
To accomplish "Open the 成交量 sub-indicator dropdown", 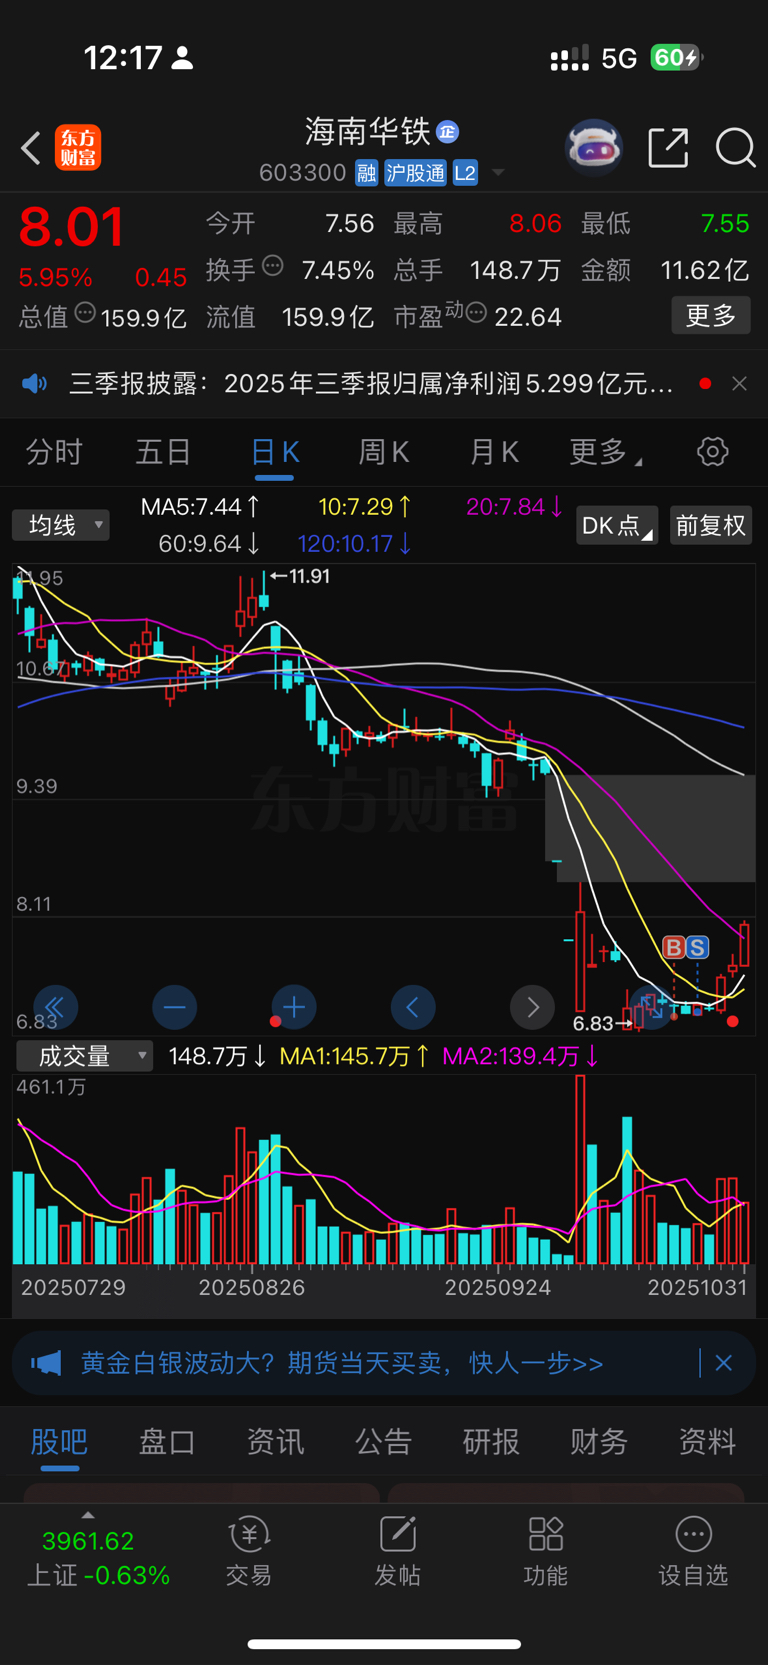I will pos(84,1056).
